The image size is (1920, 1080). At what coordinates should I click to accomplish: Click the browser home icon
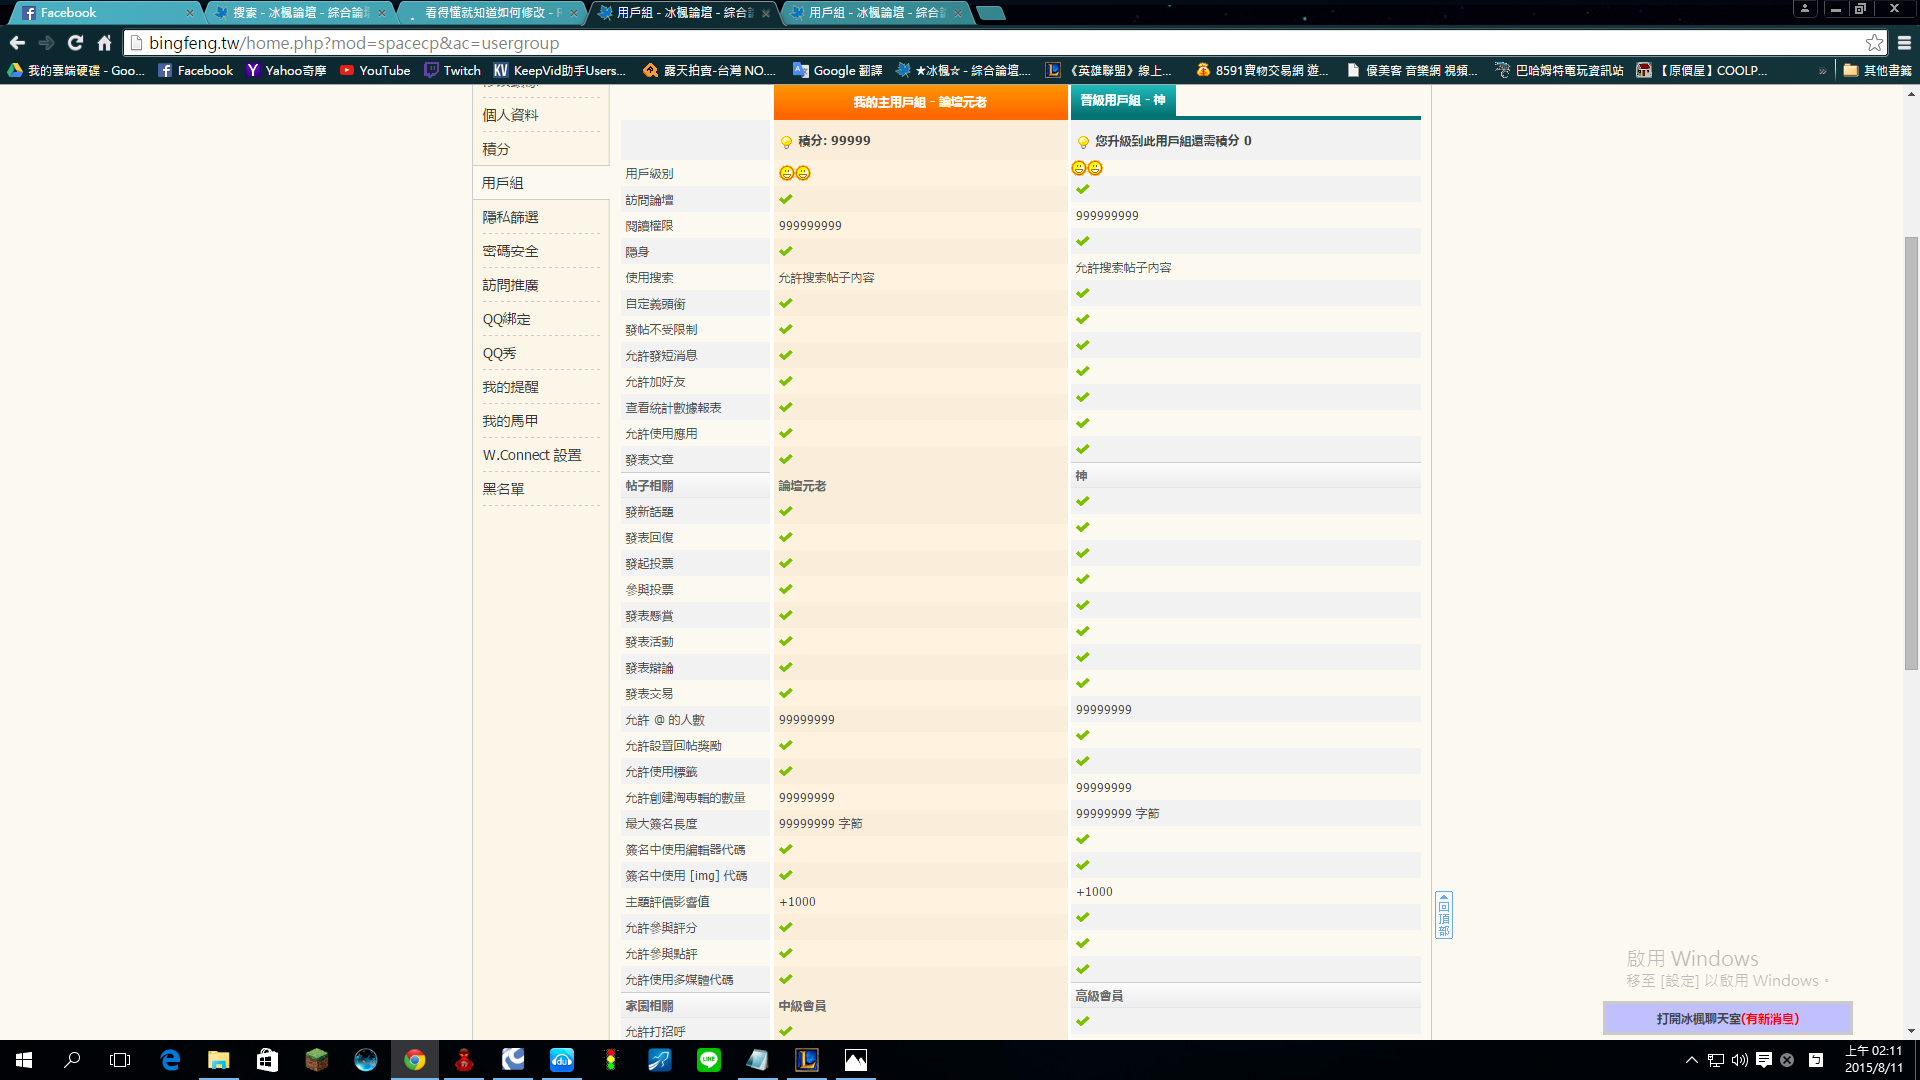(x=104, y=43)
